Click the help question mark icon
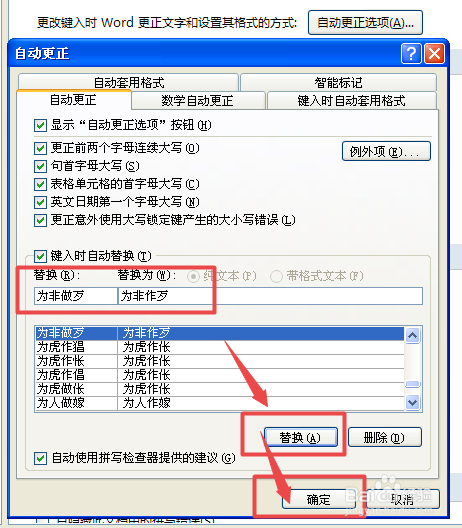The image size is (462, 528). 411,53
